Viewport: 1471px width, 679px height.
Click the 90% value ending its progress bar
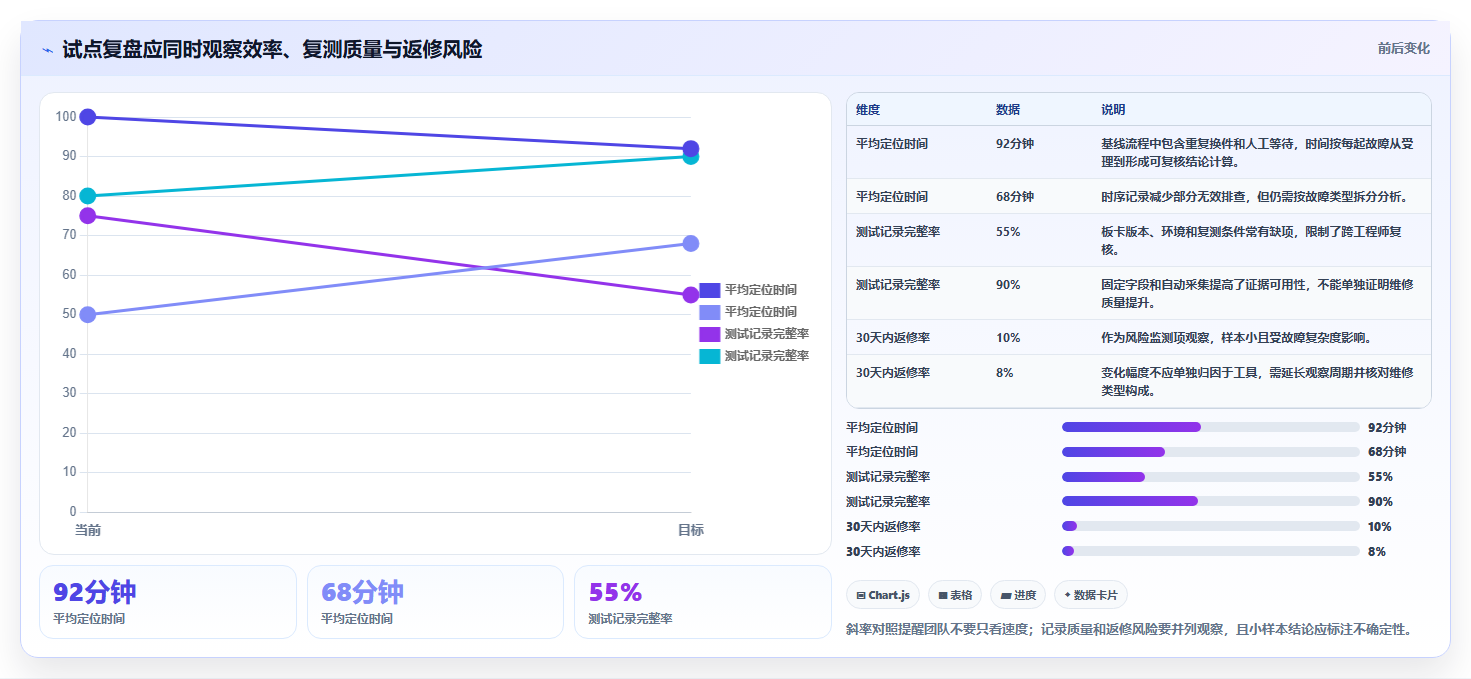1380,501
